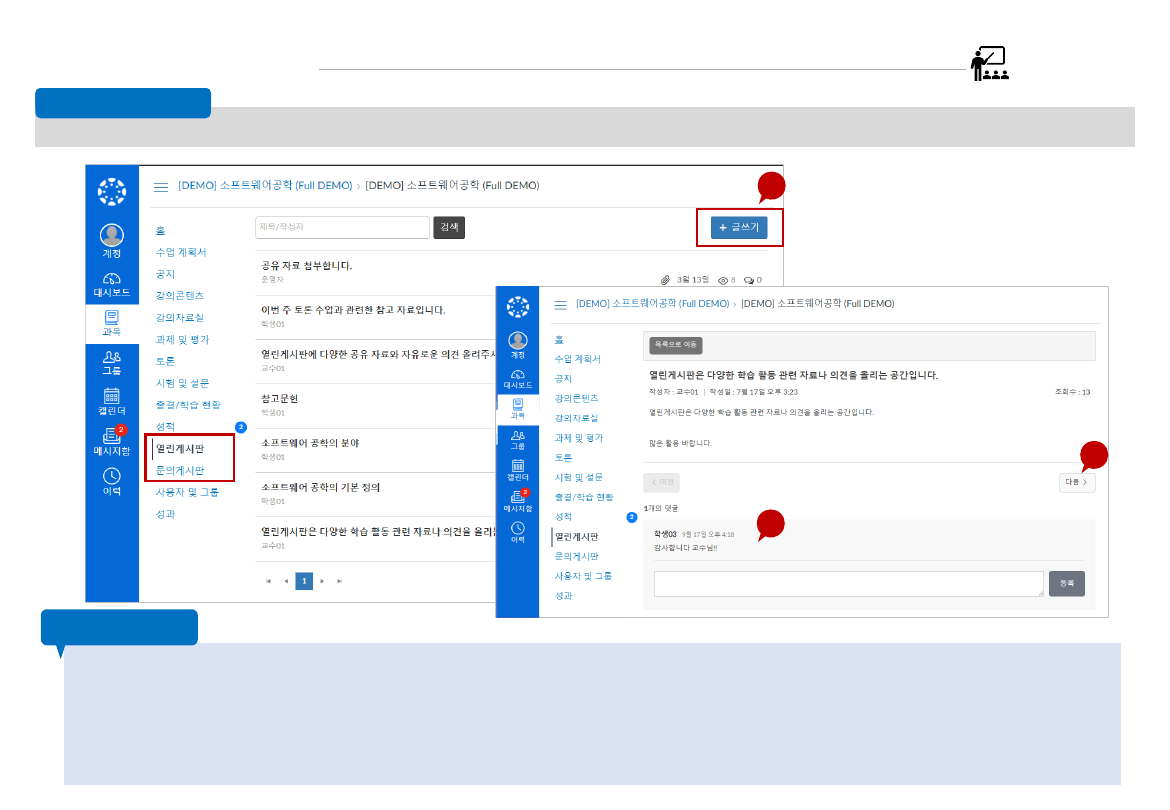Click the + 글쓰기 write button
Screen dimensions: 1170x810
point(740,227)
